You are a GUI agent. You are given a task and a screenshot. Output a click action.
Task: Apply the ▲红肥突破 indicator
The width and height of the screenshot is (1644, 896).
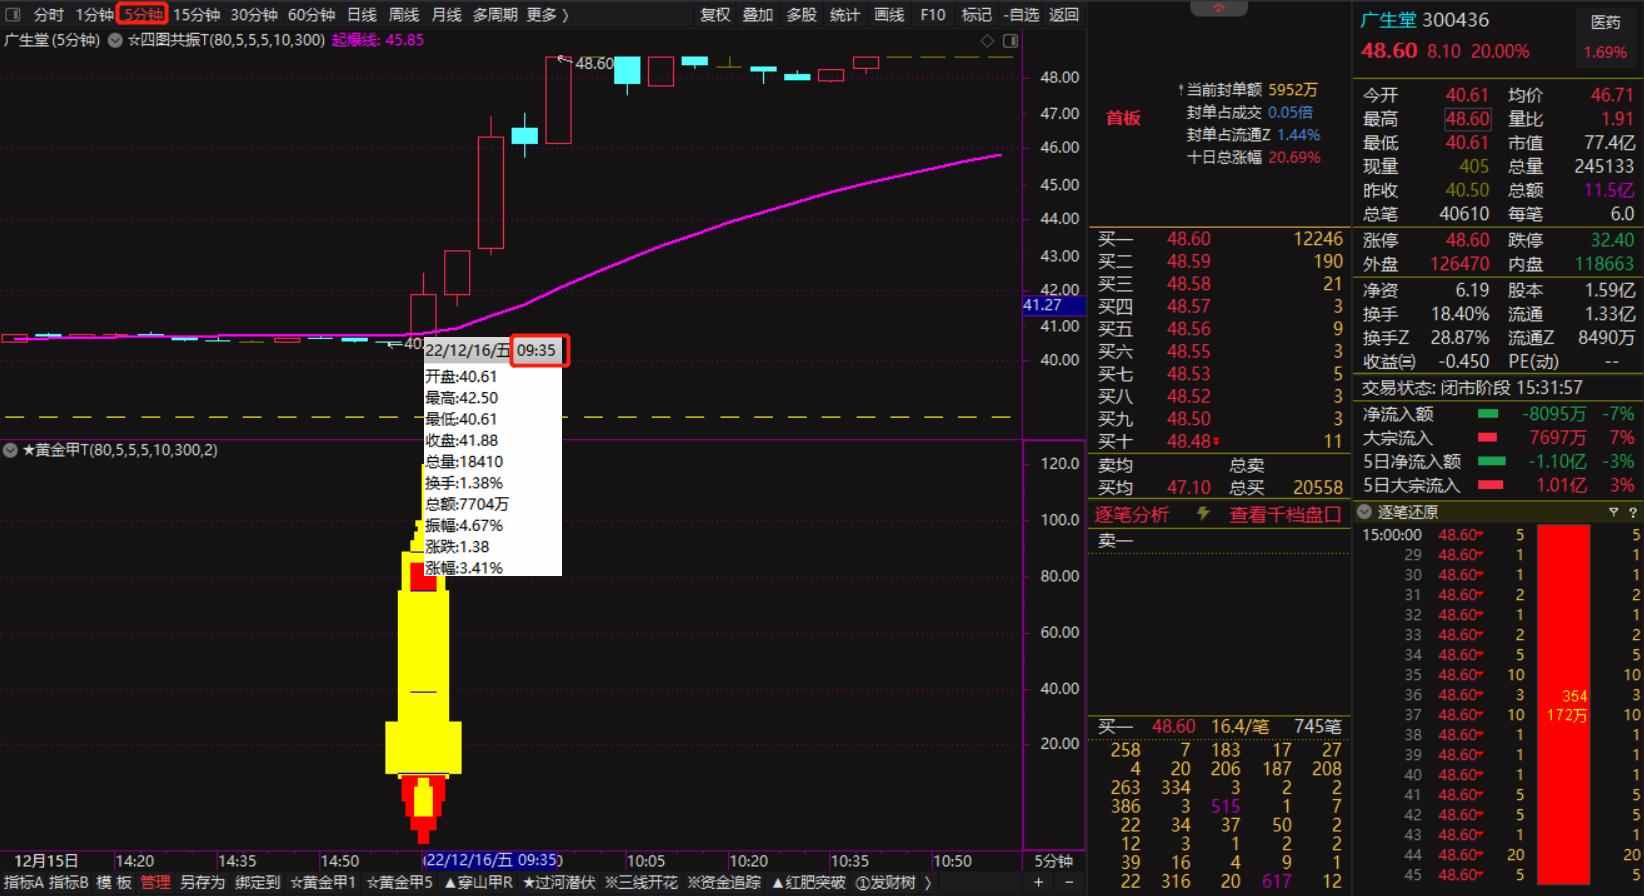[808, 882]
